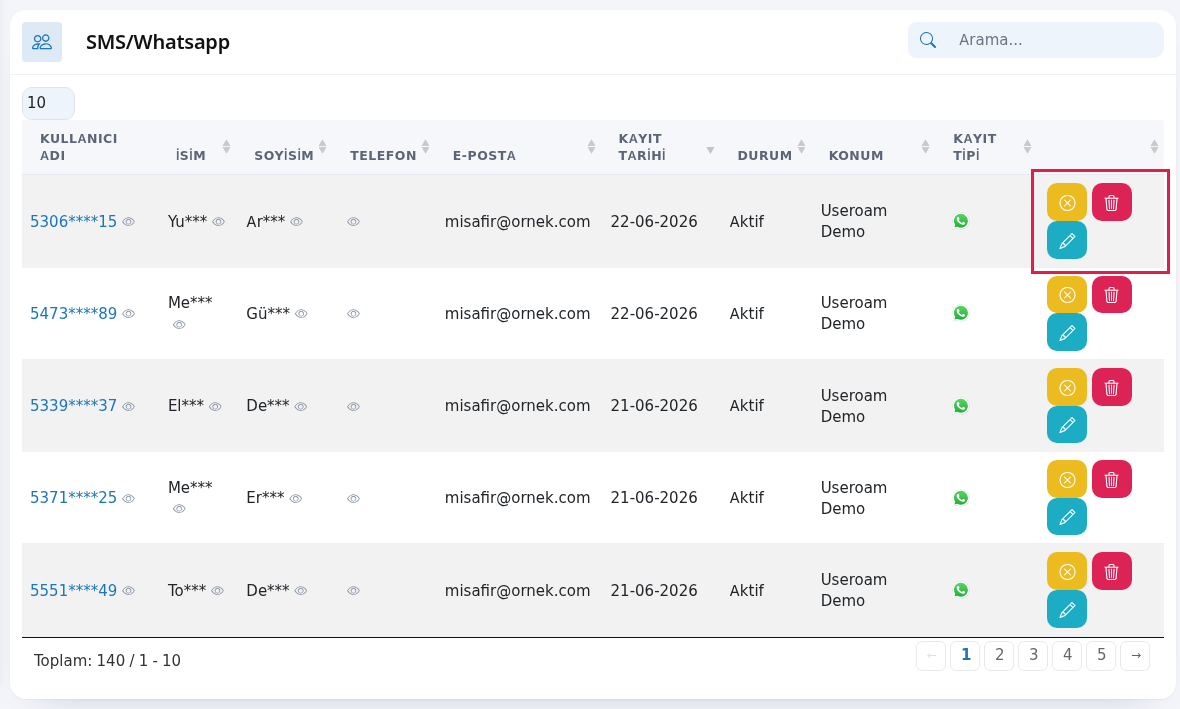1180x709 pixels.
Task: Focus the Arama search input field
Action: 1054,40
